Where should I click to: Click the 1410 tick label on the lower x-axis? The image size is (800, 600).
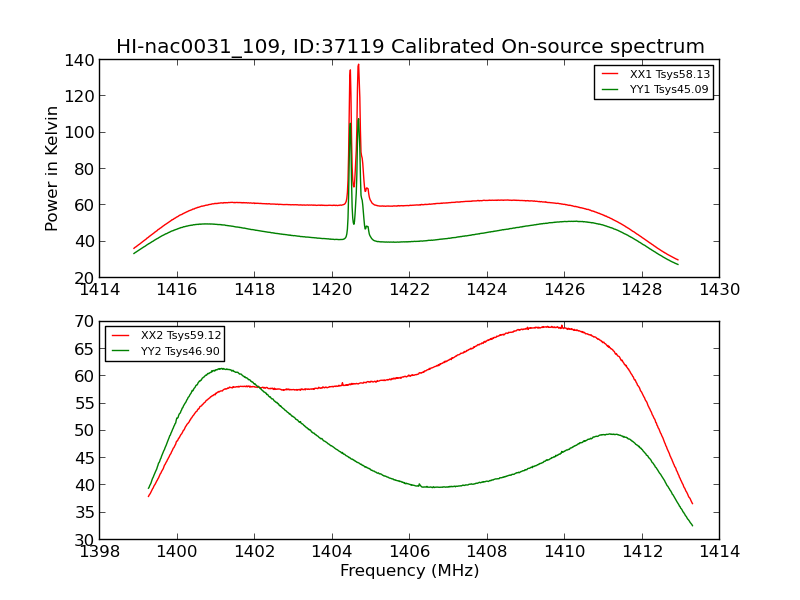tap(564, 551)
